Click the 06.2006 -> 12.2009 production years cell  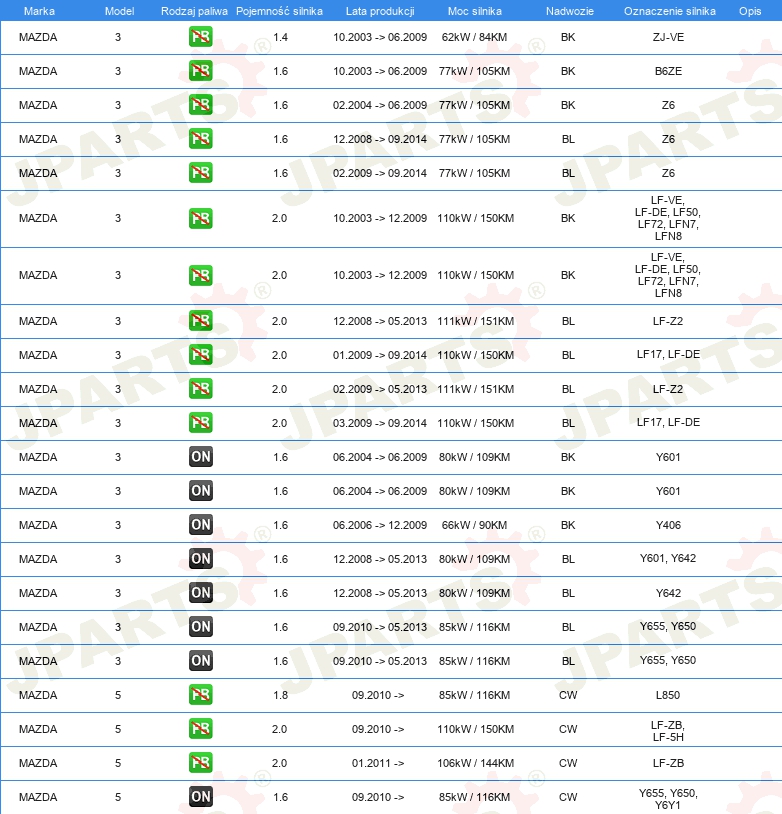pyautogui.click(x=380, y=525)
